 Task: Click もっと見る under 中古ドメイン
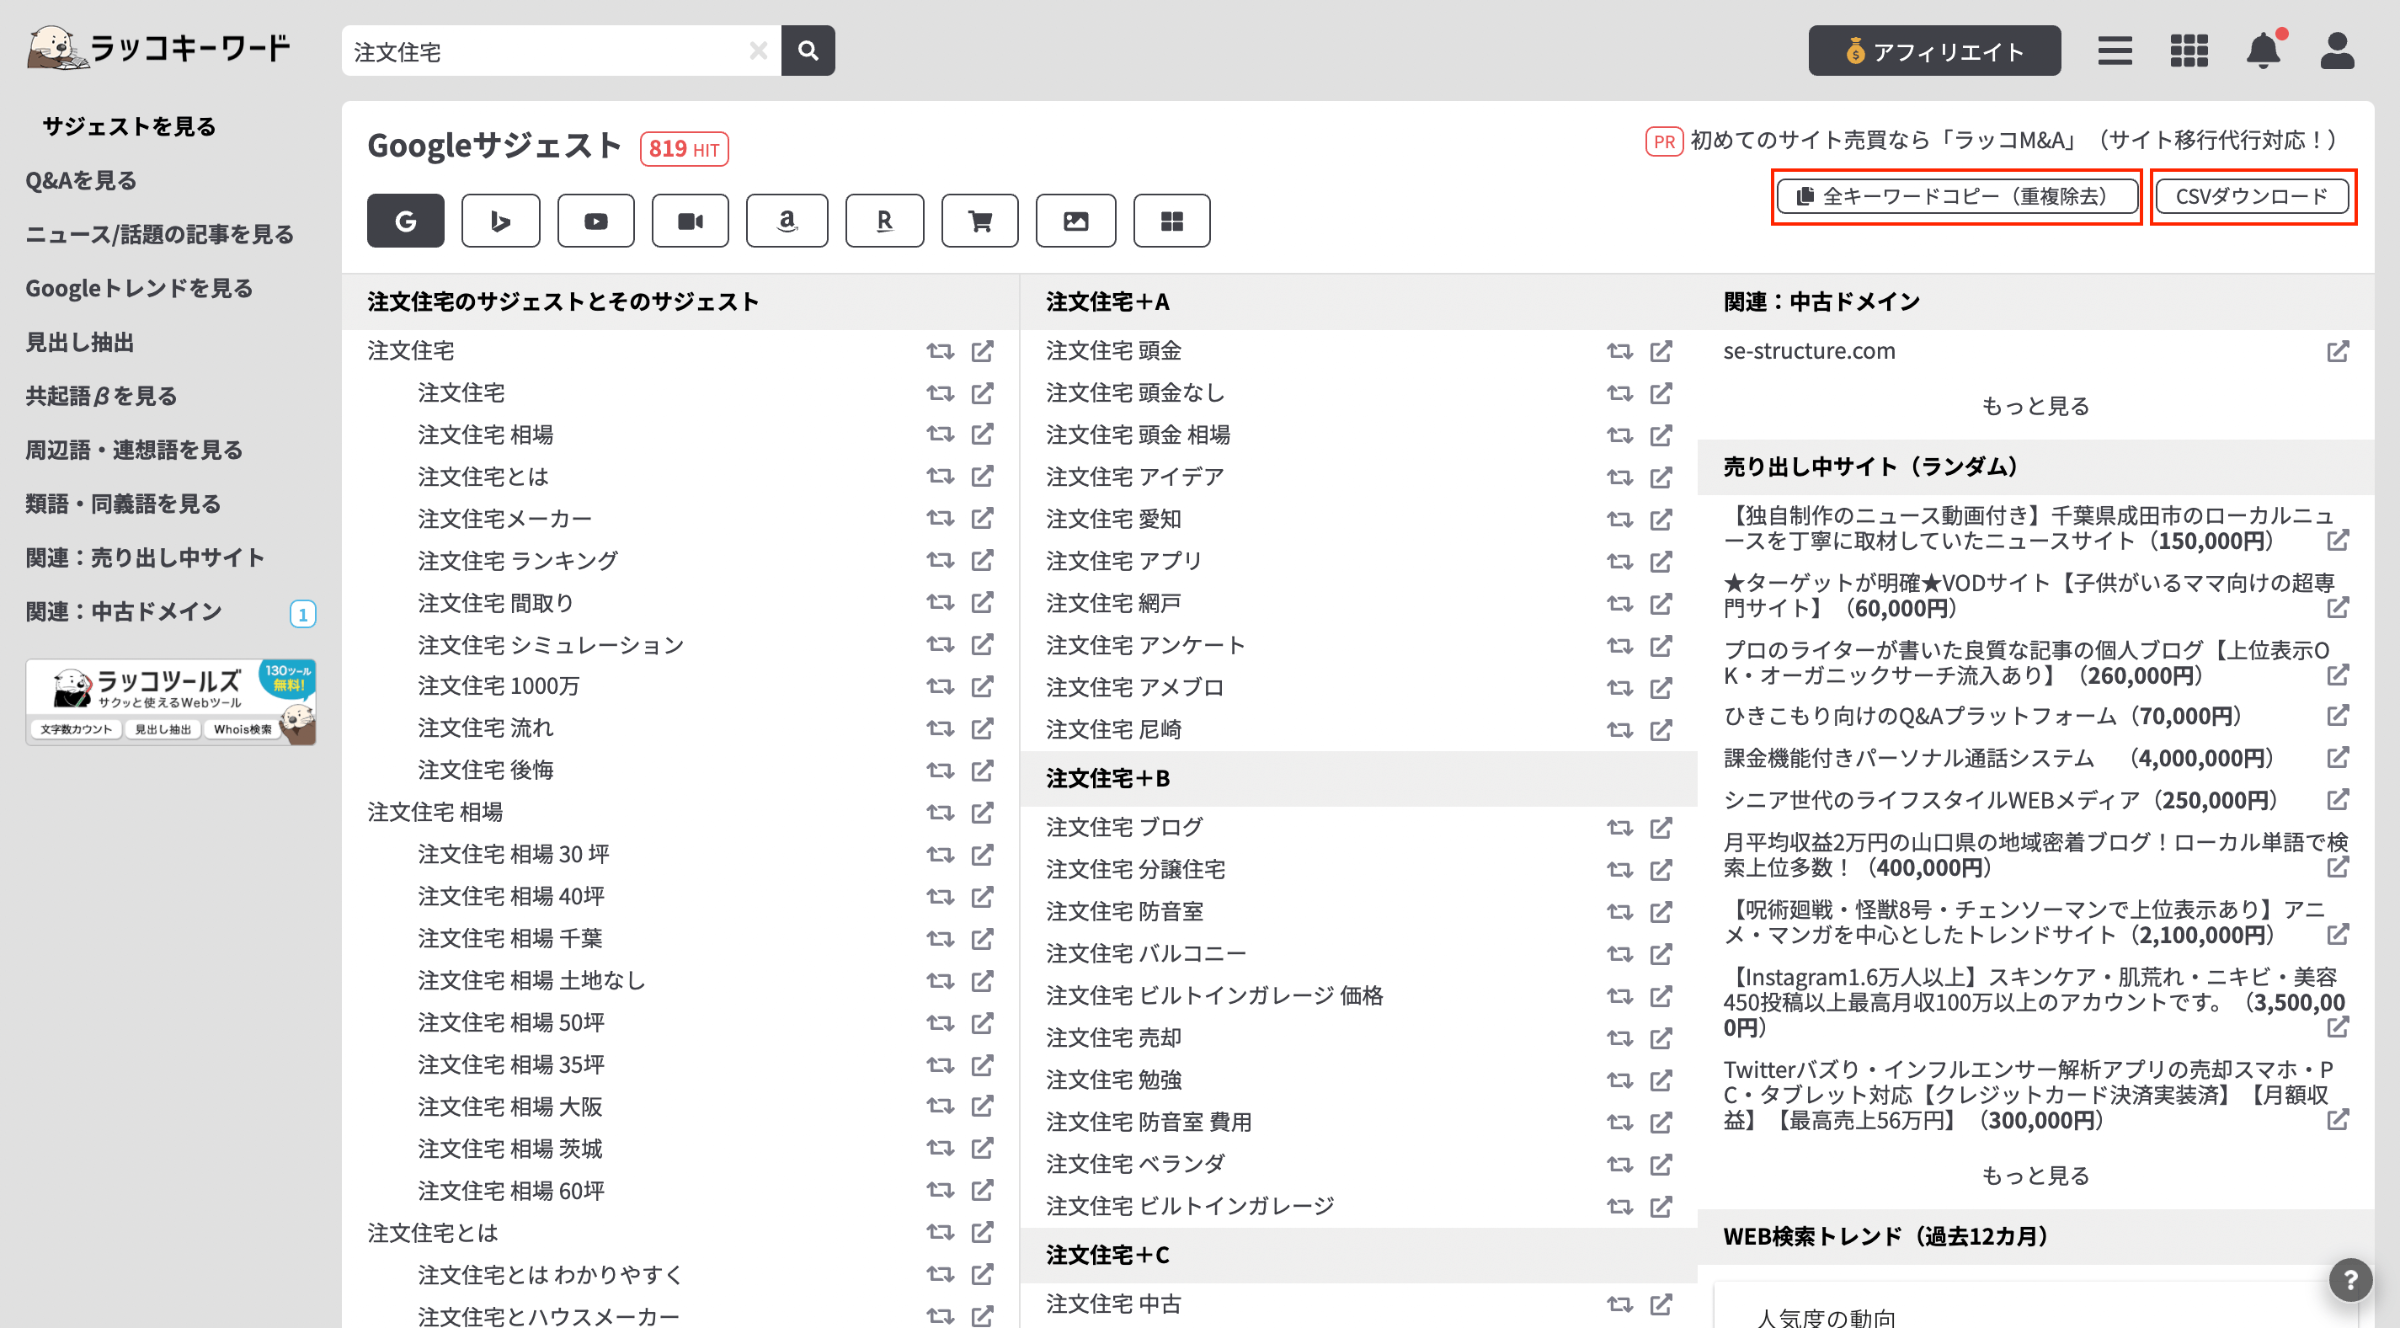(x=2036, y=406)
